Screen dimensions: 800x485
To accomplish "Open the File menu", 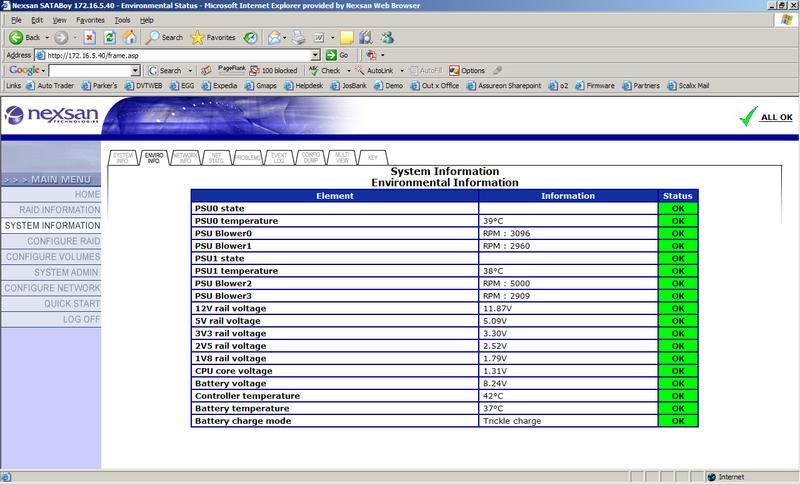I will click(x=16, y=20).
